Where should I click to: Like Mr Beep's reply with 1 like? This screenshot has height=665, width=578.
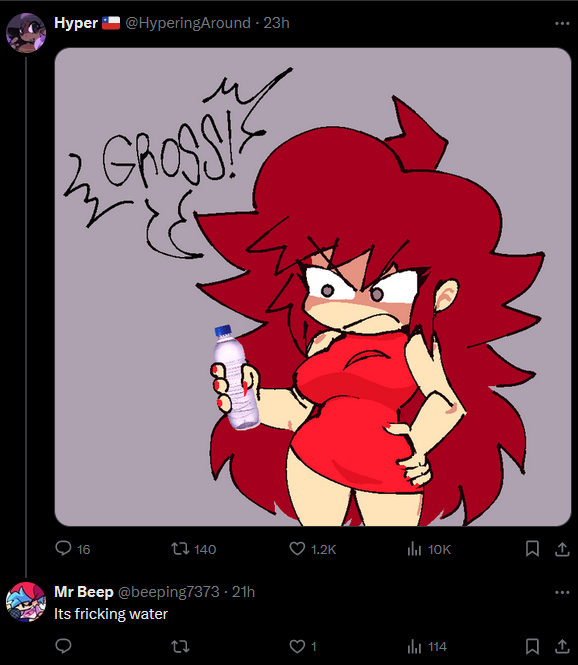coord(303,646)
